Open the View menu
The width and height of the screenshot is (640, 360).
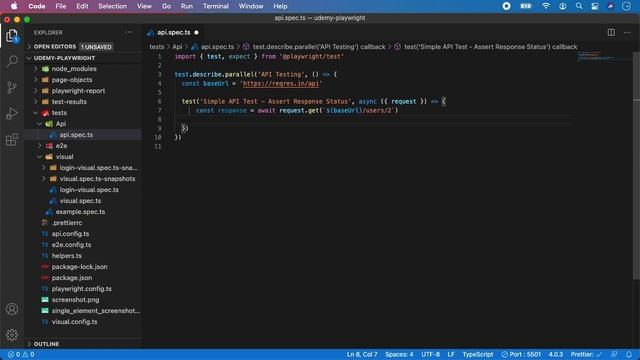point(144,6)
